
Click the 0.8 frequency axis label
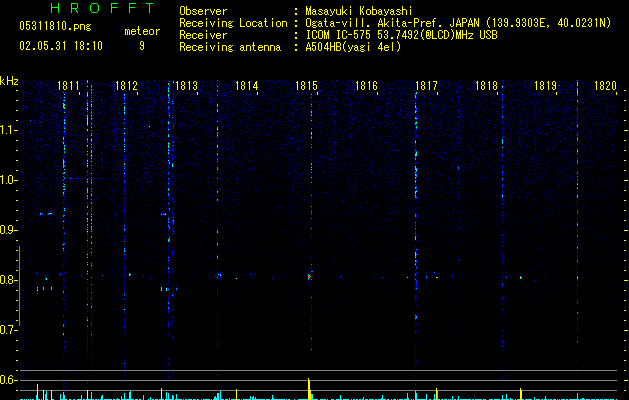click(9, 280)
